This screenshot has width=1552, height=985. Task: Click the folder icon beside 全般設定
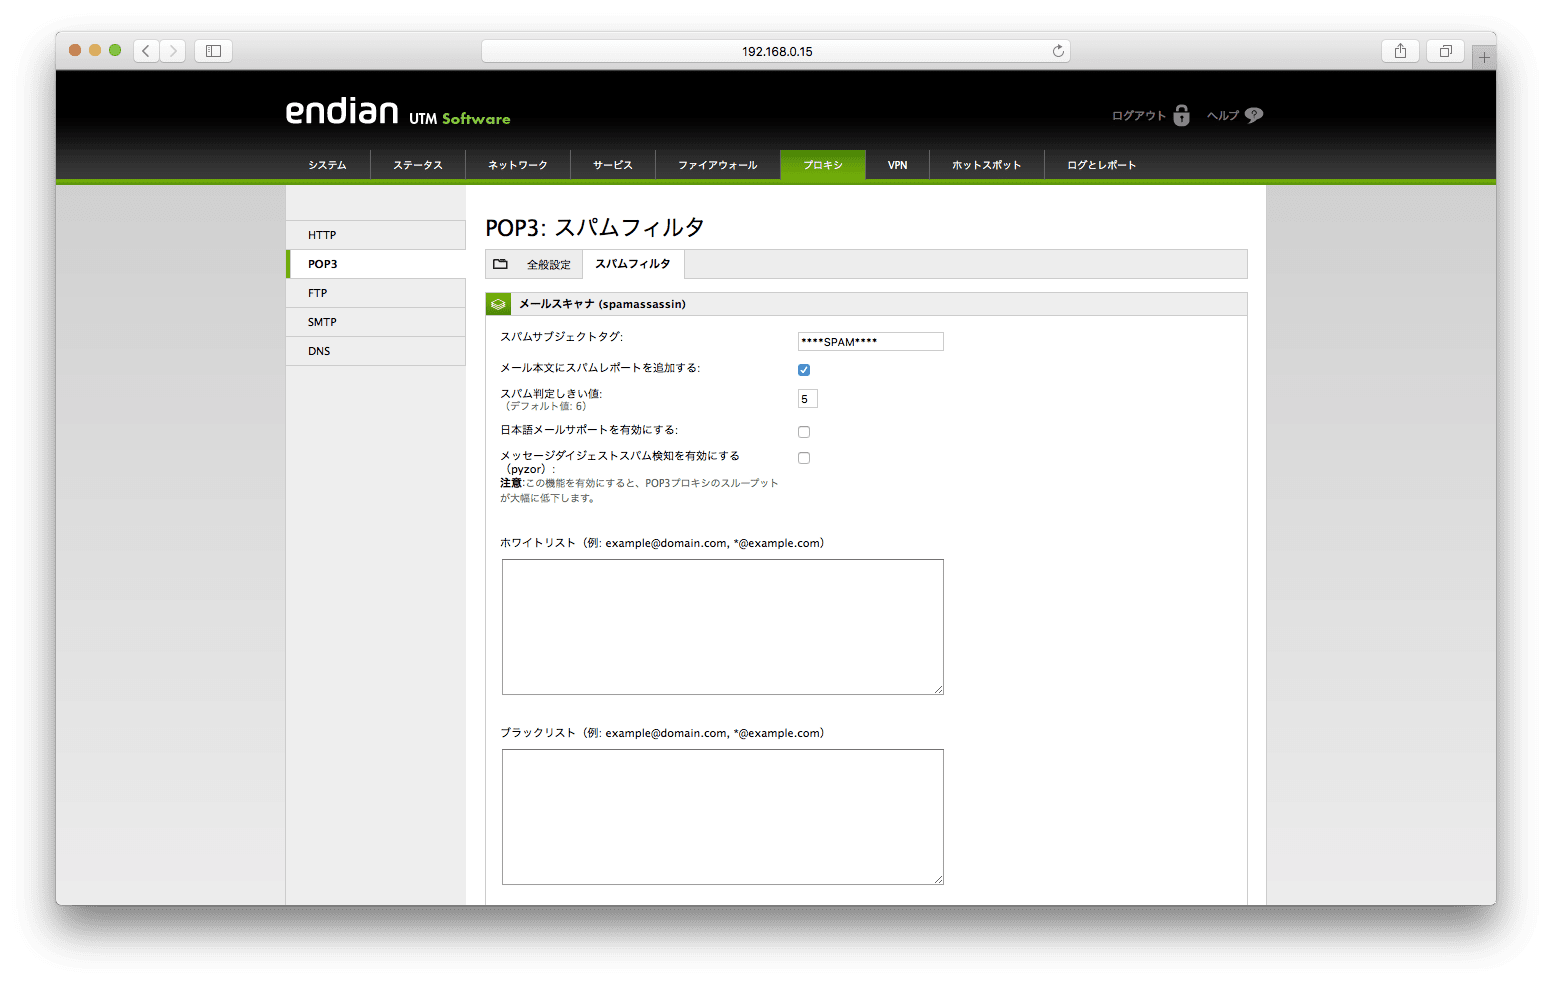[x=501, y=264]
